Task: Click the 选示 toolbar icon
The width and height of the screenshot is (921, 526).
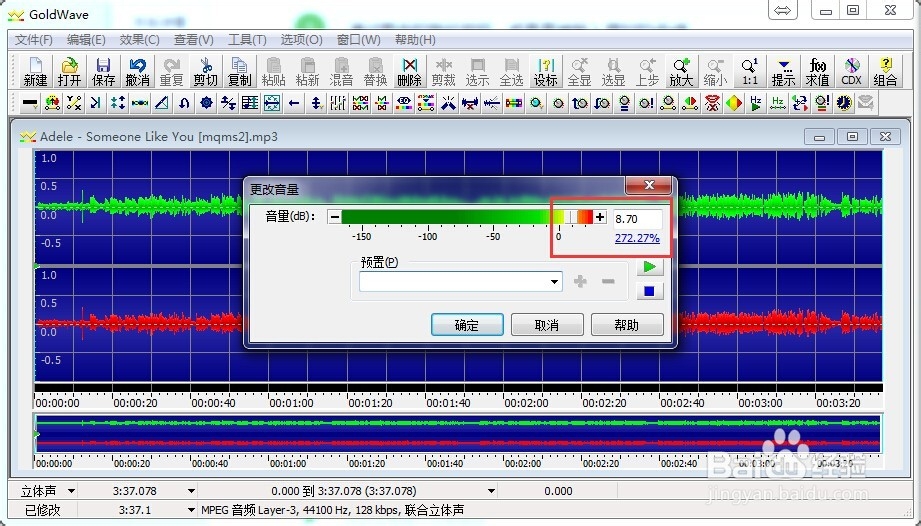Action: pos(478,72)
